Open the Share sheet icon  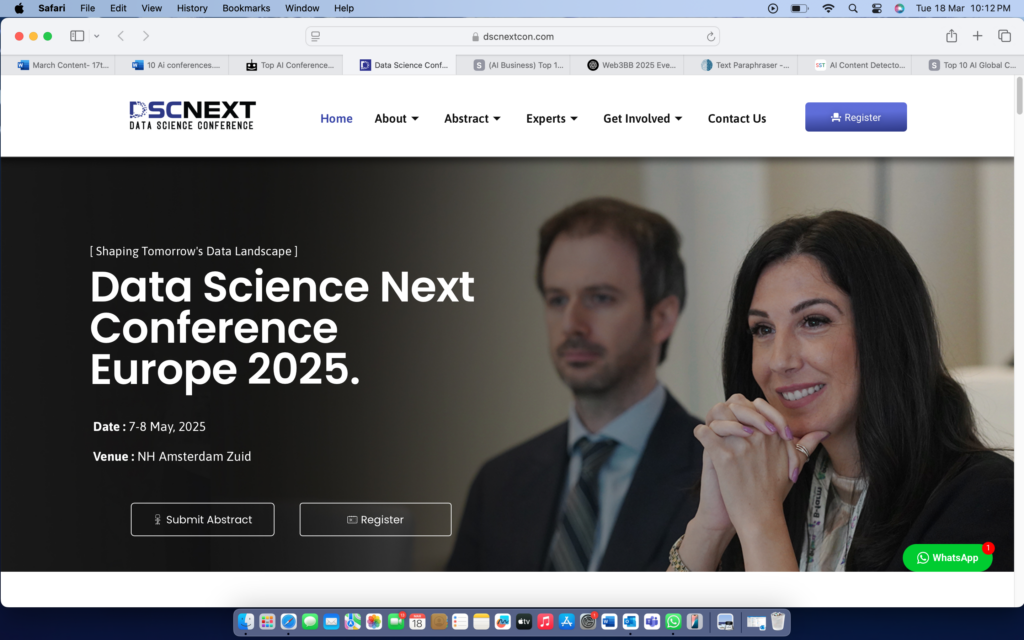tap(952, 36)
